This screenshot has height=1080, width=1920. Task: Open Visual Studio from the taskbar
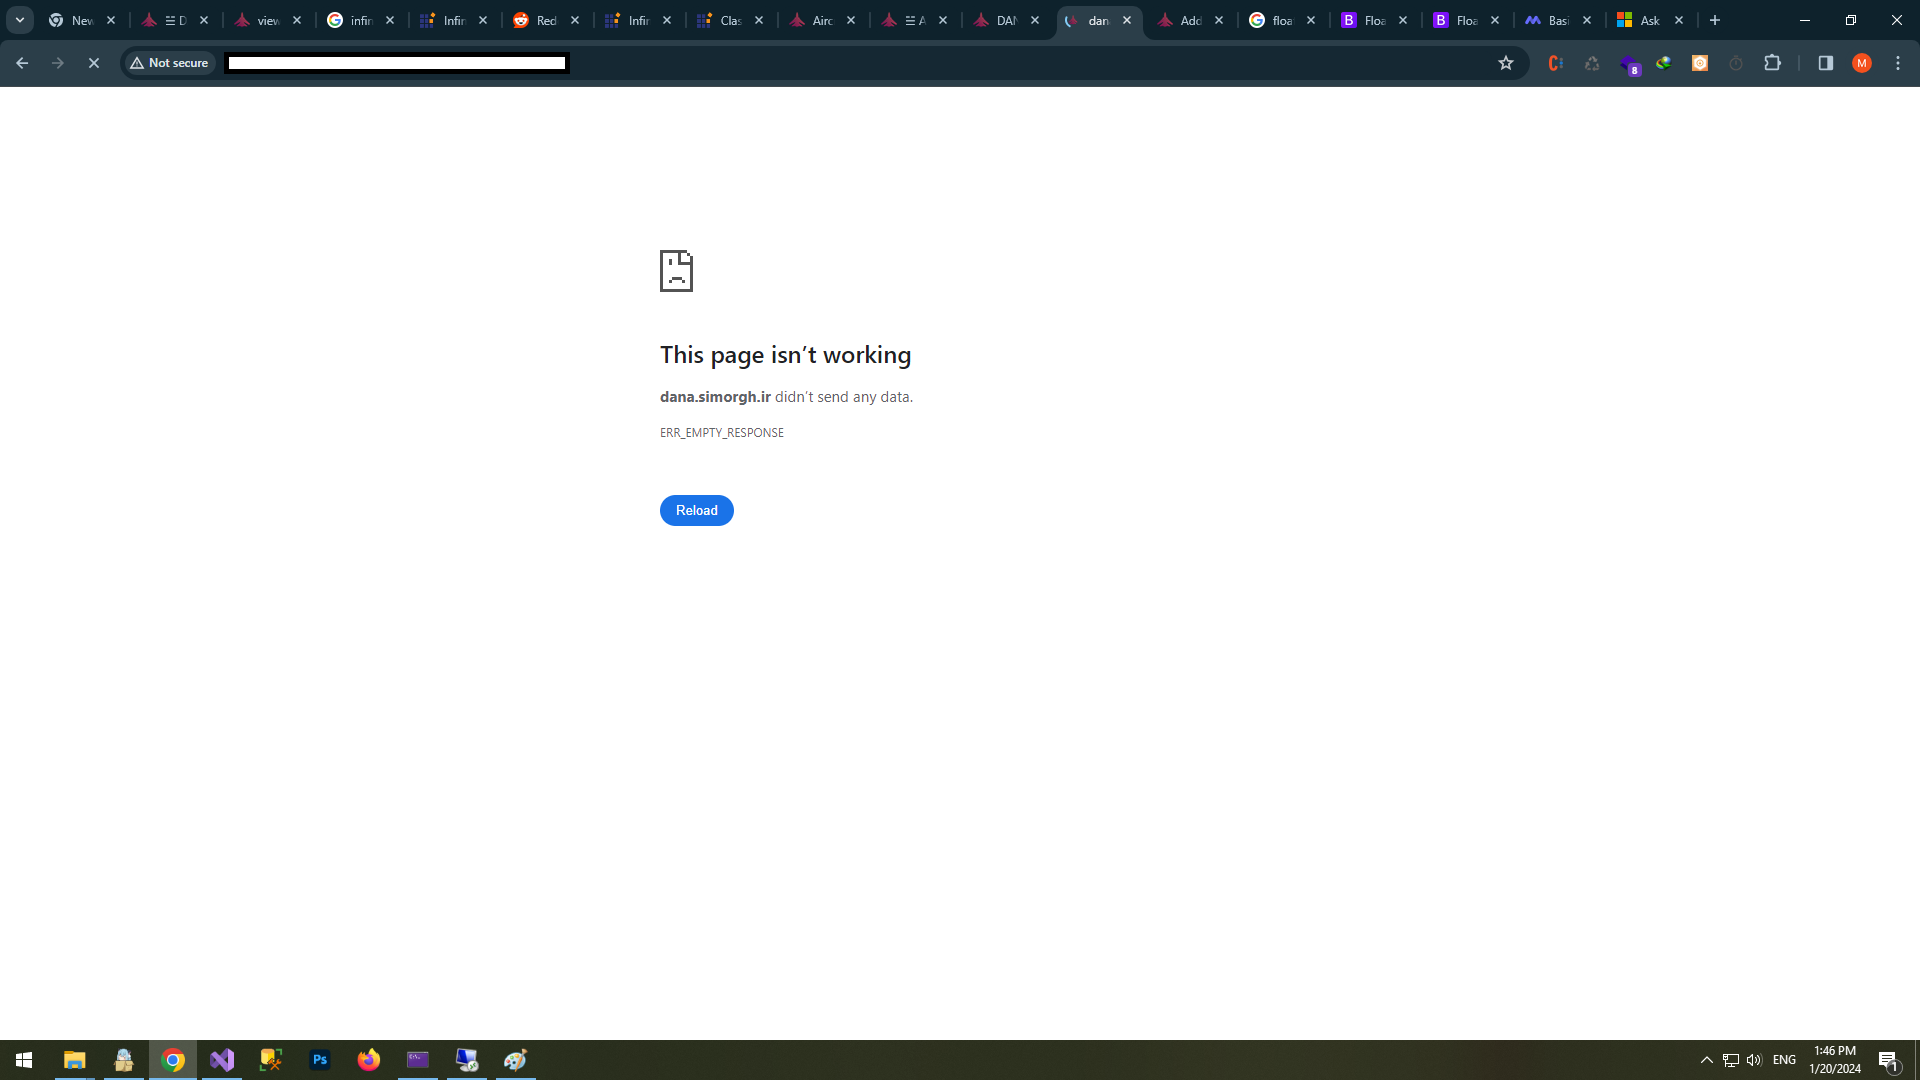[222, 1060]
